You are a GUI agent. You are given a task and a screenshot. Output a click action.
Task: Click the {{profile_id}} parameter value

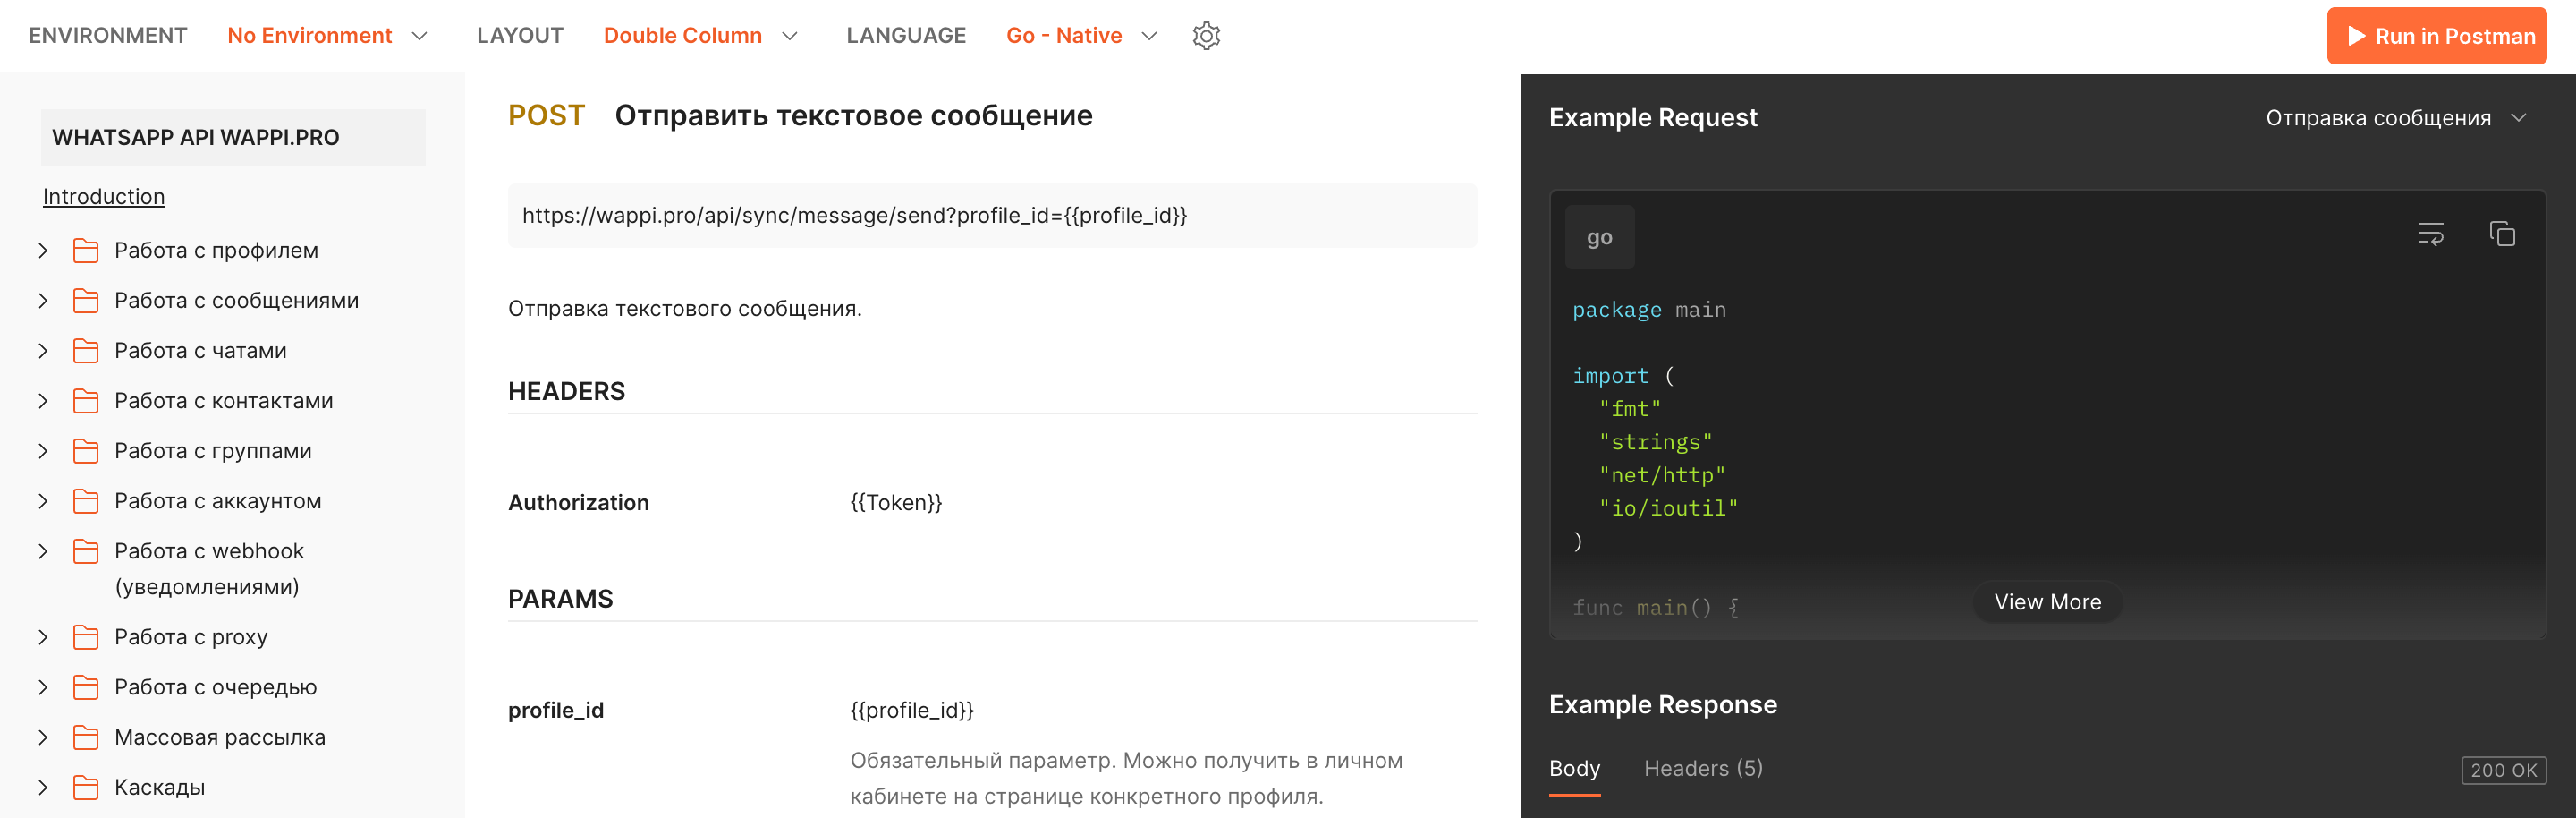tap(912, 710)
